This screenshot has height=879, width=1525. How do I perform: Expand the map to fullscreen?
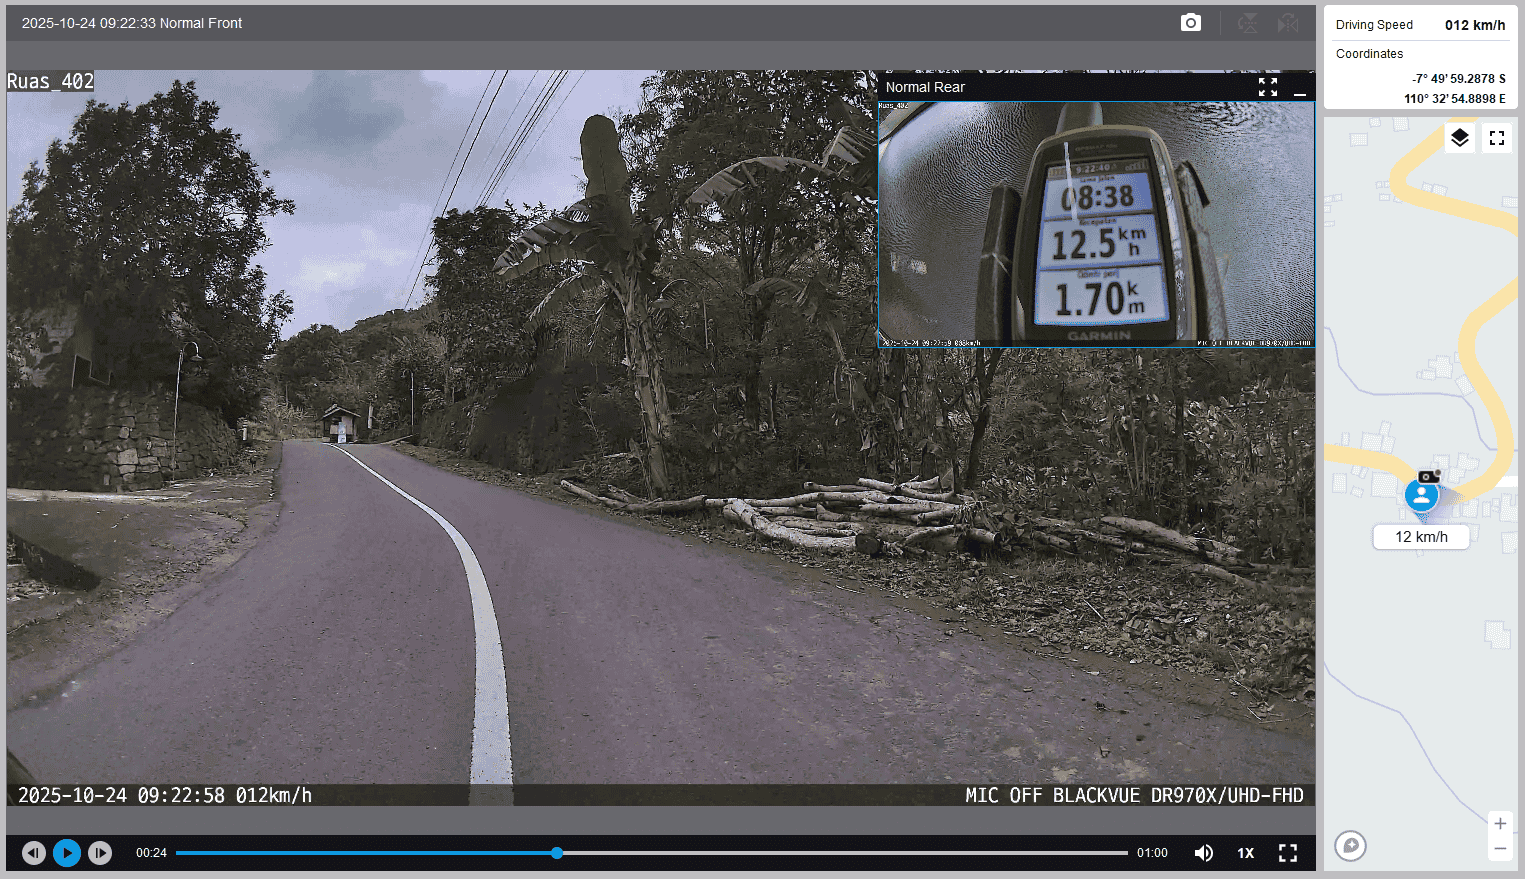(1497, 138)
